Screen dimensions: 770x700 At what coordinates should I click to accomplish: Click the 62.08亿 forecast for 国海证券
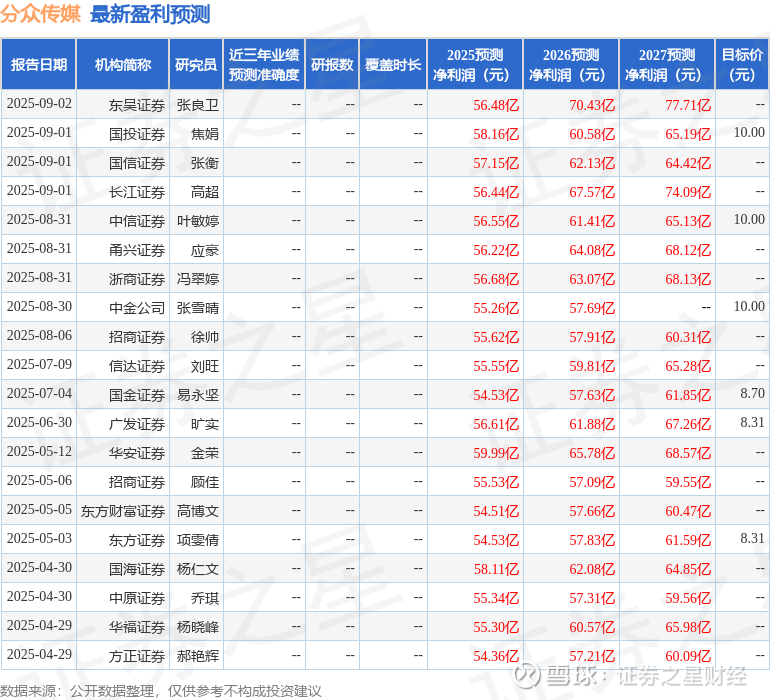click(x=592, y=569)
